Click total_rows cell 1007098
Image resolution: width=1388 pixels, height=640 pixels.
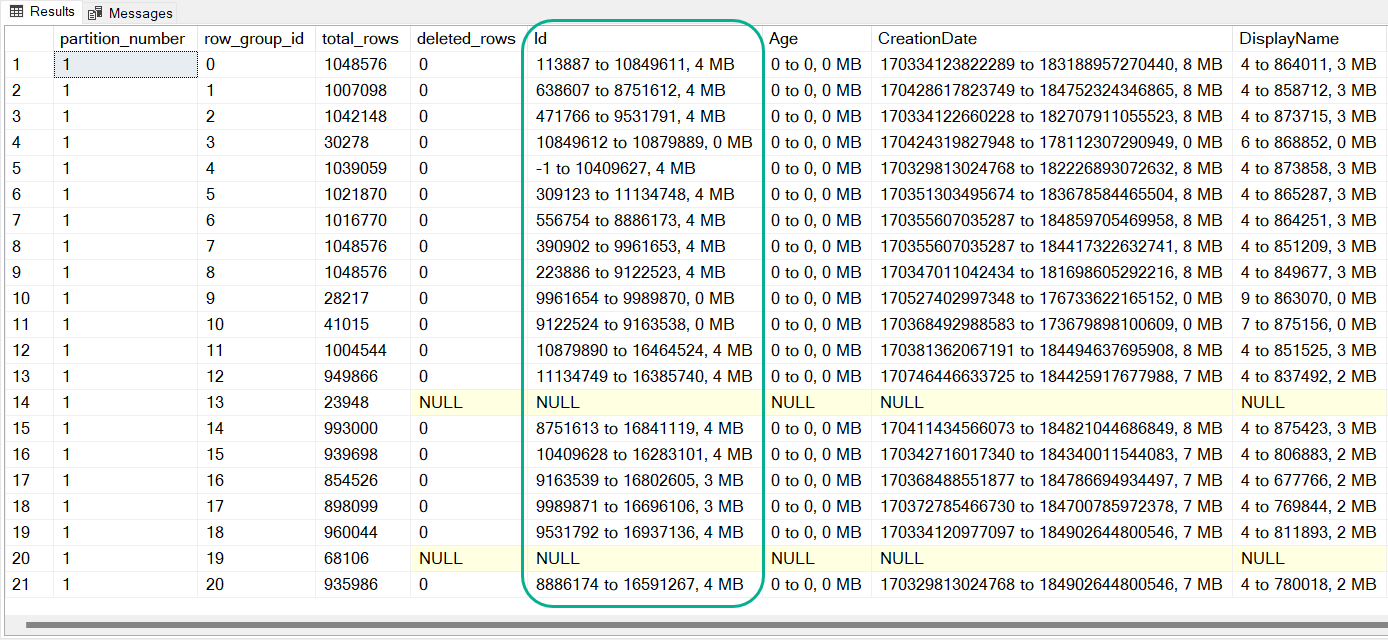pyautogui.click(x=362, y=91)
